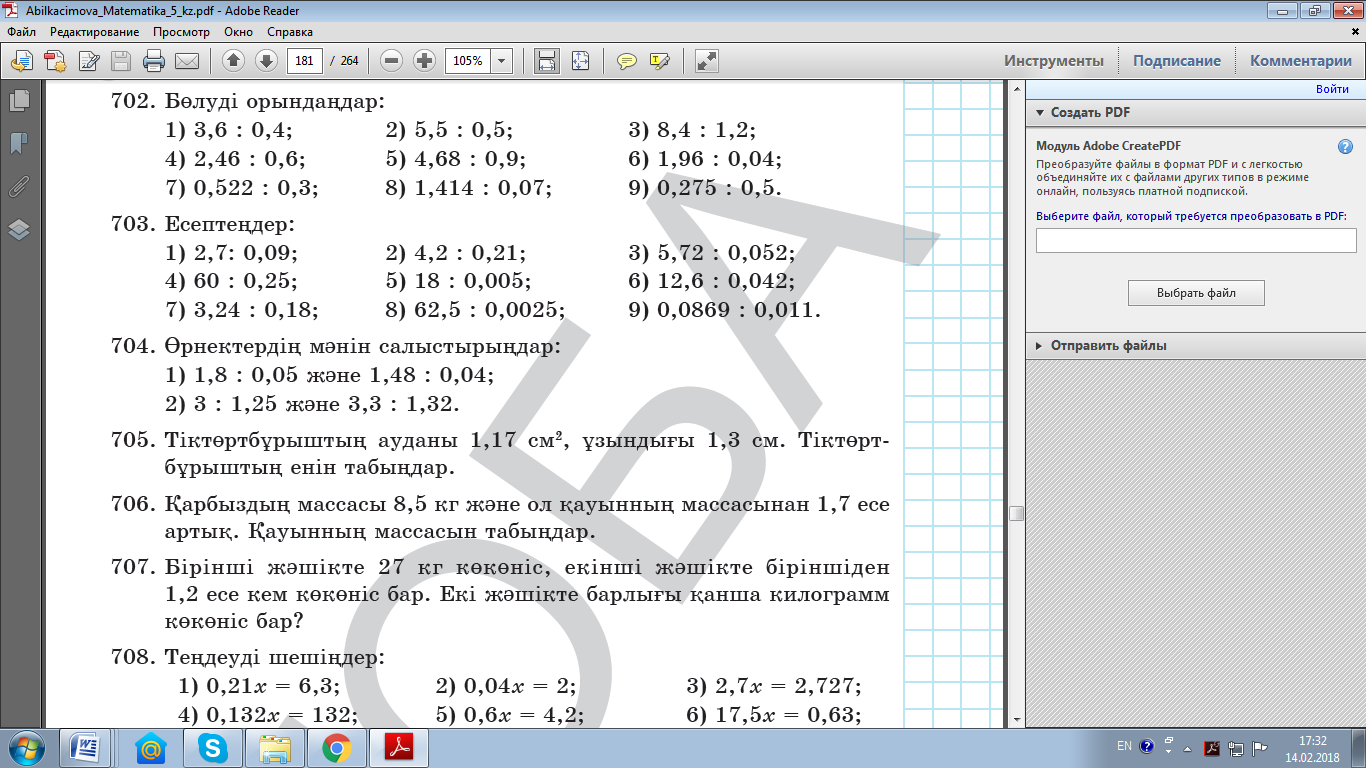Open the Mail.ru Agent taskbar icon

pos(151,748)
